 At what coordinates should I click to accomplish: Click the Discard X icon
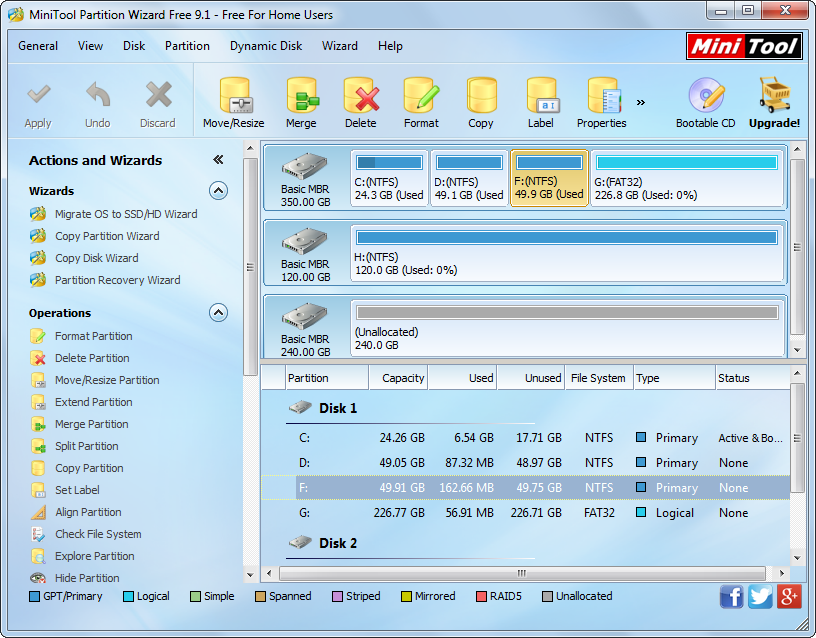(x=158, y=95)
